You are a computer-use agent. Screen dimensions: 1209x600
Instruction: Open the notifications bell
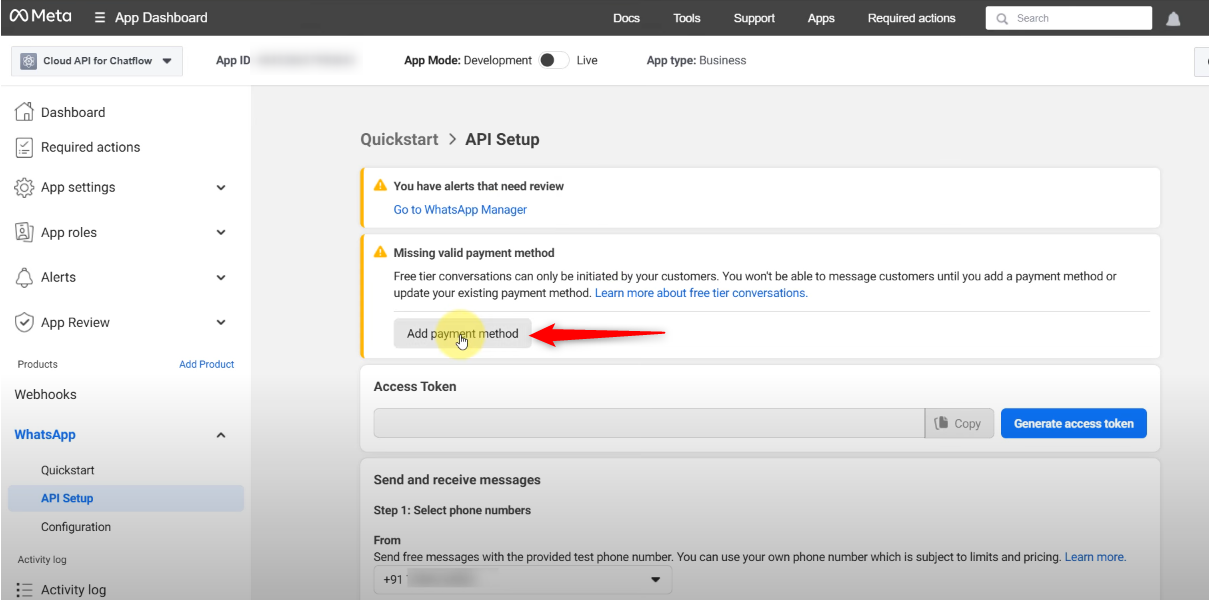click(1174, 19)
